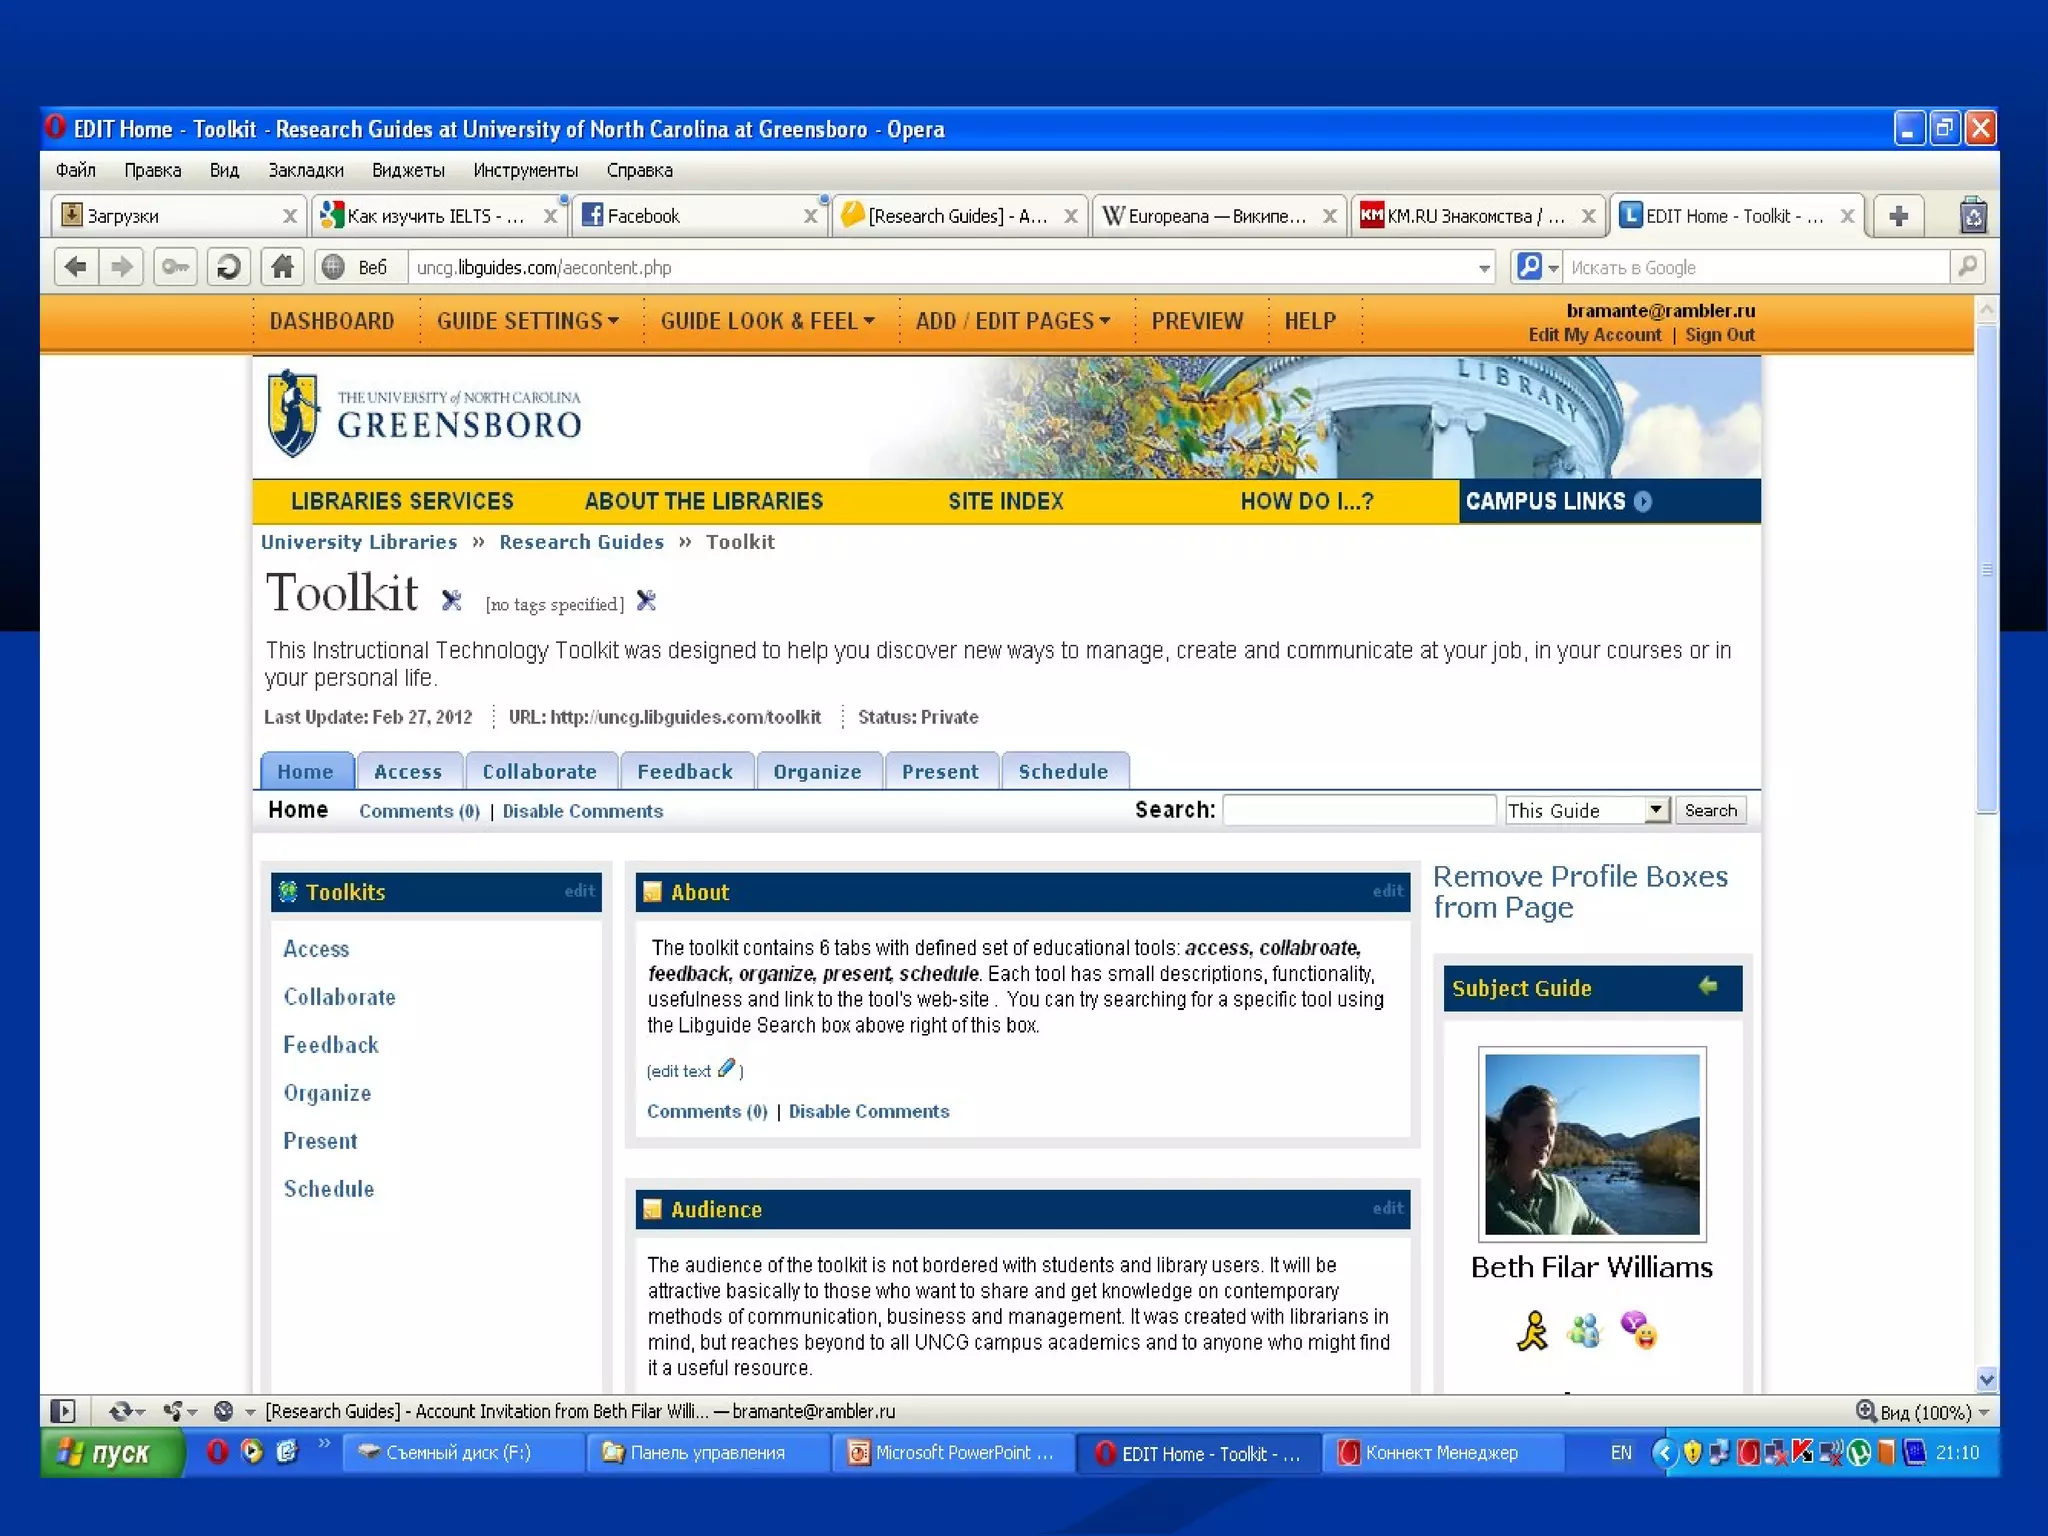Viewport: 2048px width, 1536px height.
Task: Click the AIM running man icon
Action: coord(1532,1331)
